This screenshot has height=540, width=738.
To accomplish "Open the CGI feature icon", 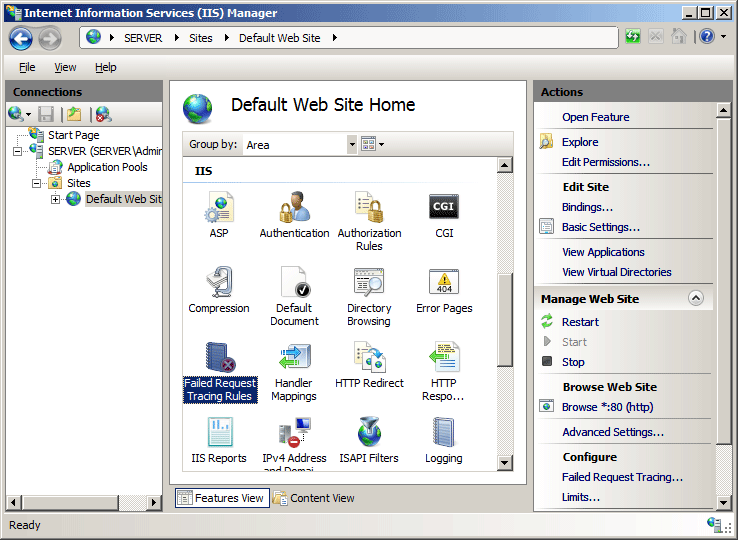I will pos(444,215).
